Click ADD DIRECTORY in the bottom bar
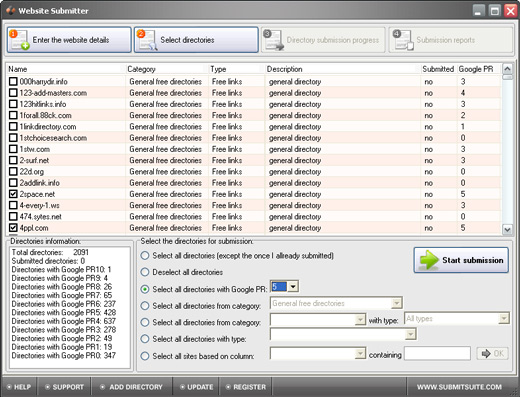 click(x=131, y=387)
